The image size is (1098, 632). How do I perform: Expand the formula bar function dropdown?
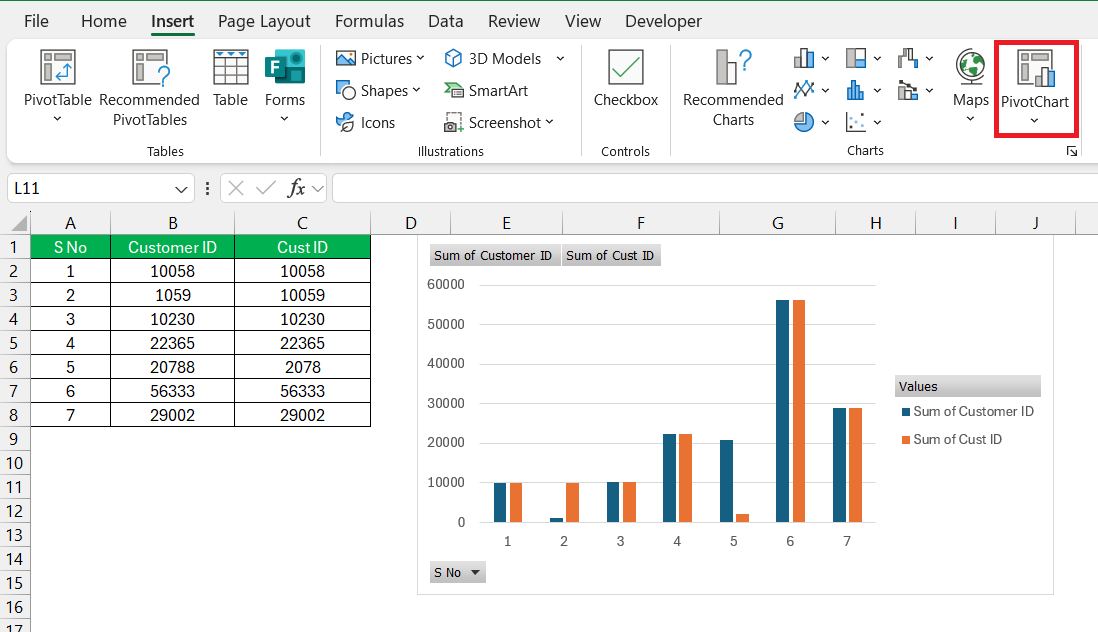pos(318,188)
